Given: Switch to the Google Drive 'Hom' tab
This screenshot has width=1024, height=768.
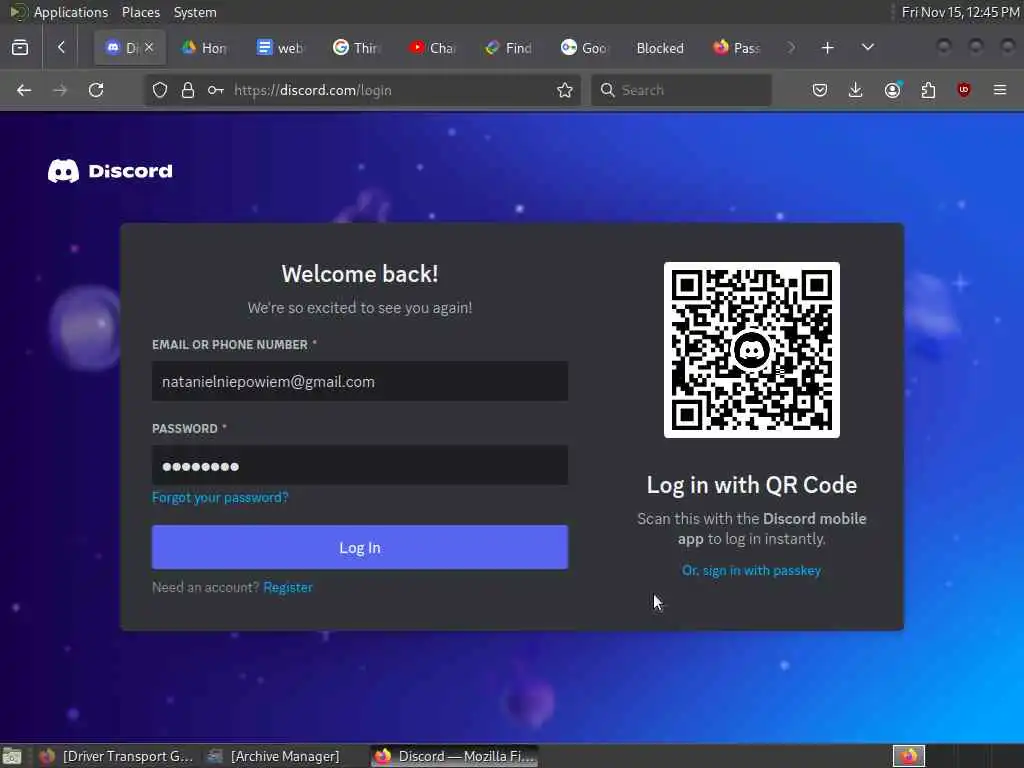Looking at the screenshot, I should pos(204,48).
